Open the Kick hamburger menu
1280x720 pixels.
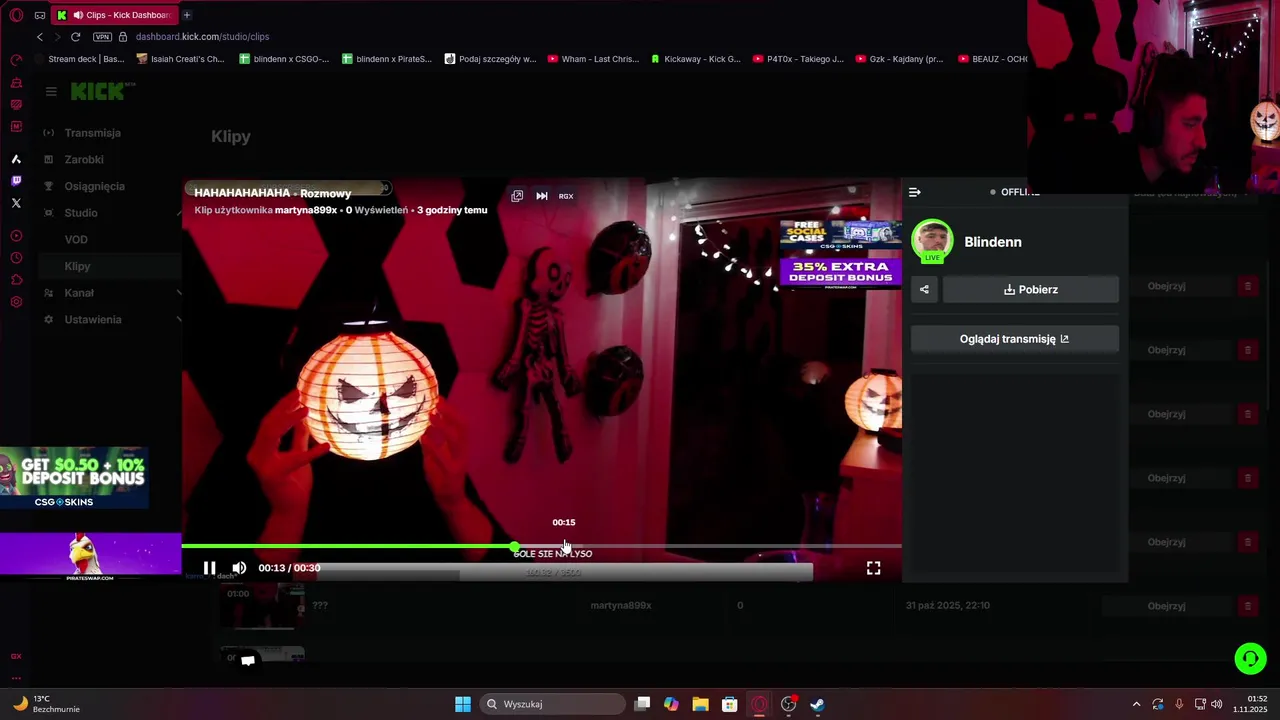tap(51, 91)
